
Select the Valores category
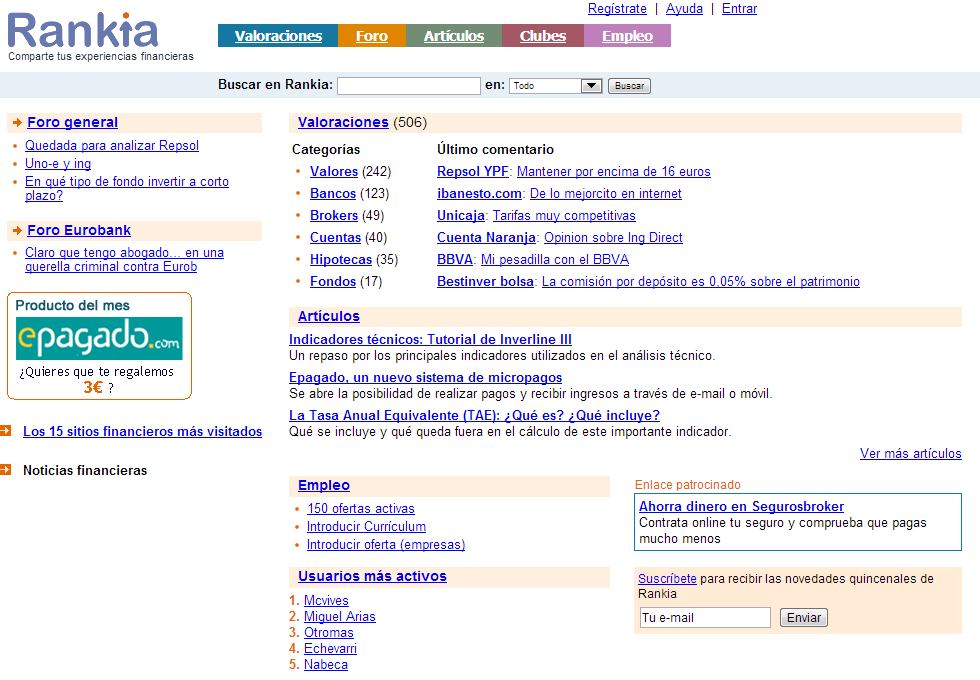[334, 172]
